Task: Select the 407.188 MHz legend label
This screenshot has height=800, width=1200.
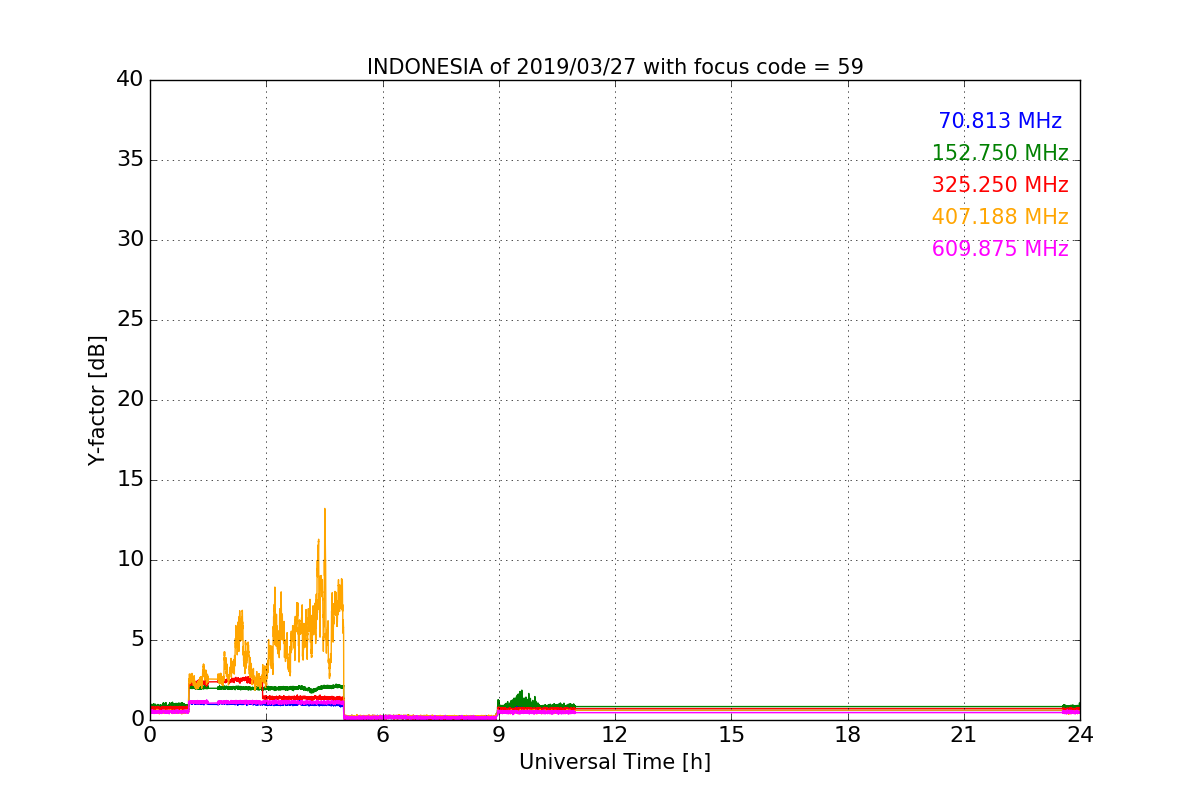Action: pyautogui.click(x=1000, y=217)
